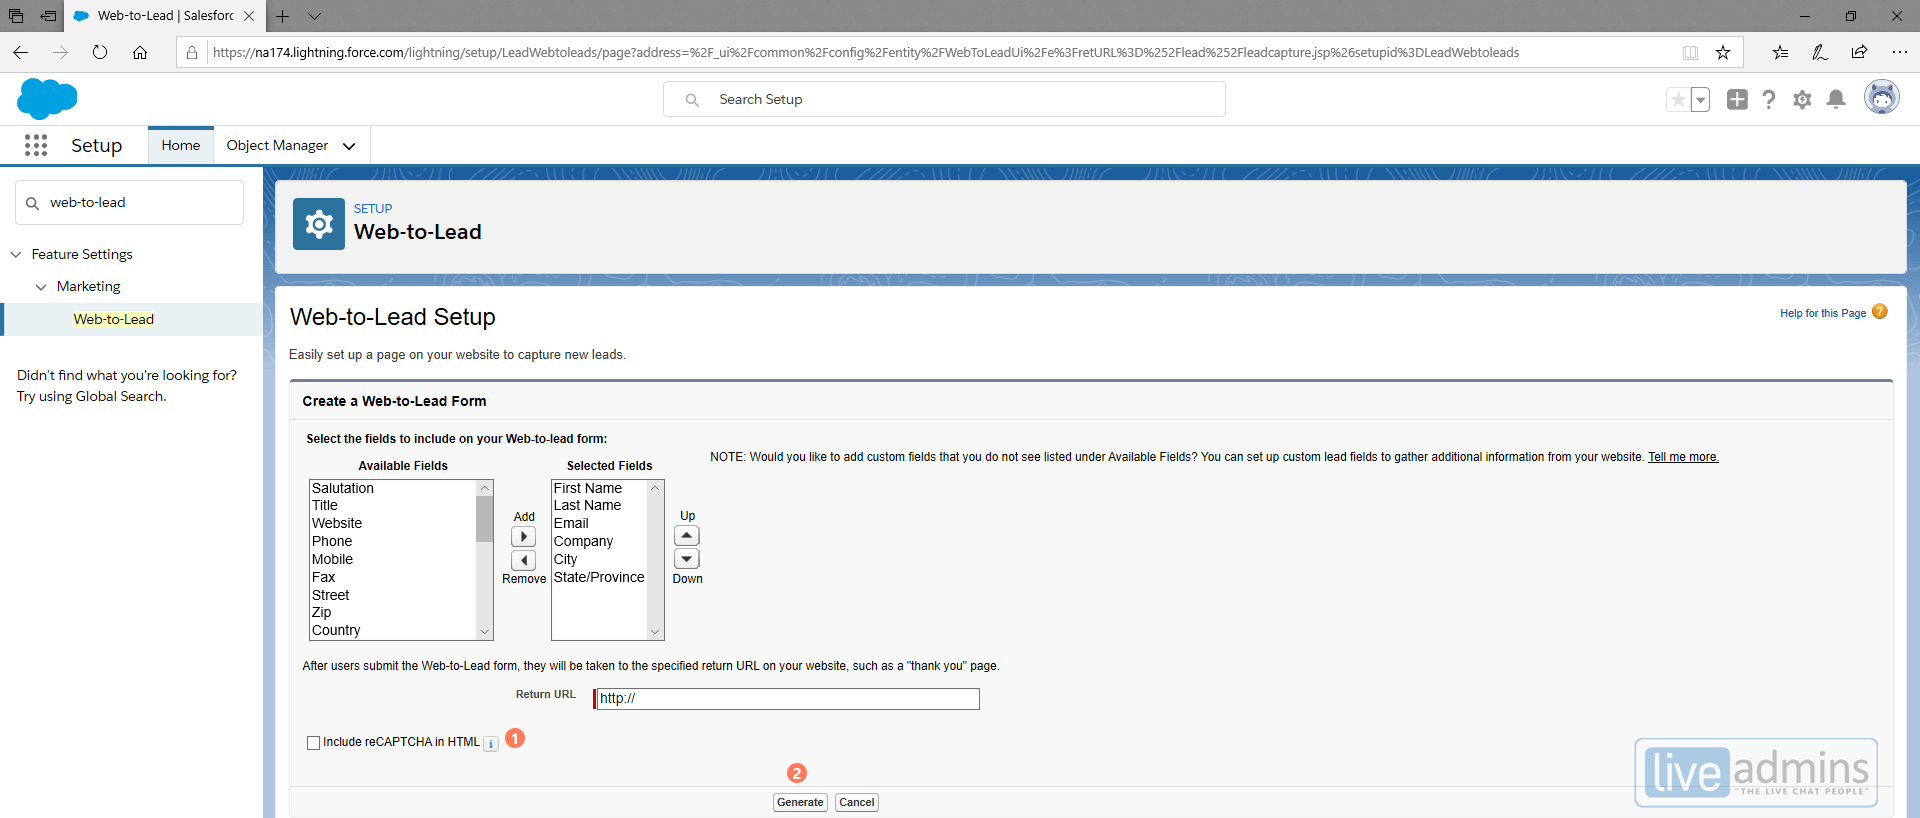Switch to the Object Manager tab

277,145
